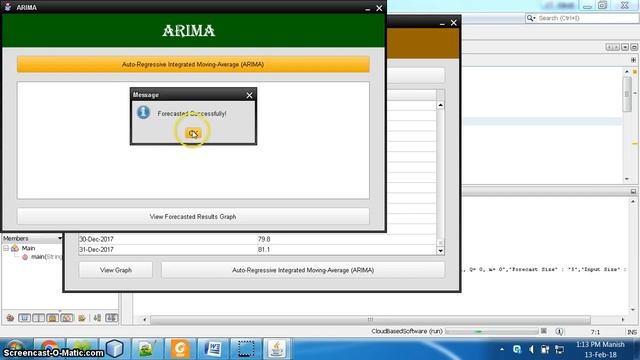640x360 pixels.
Task: Click table scrollbar up arrow in background window
Action: pos(440,105)
